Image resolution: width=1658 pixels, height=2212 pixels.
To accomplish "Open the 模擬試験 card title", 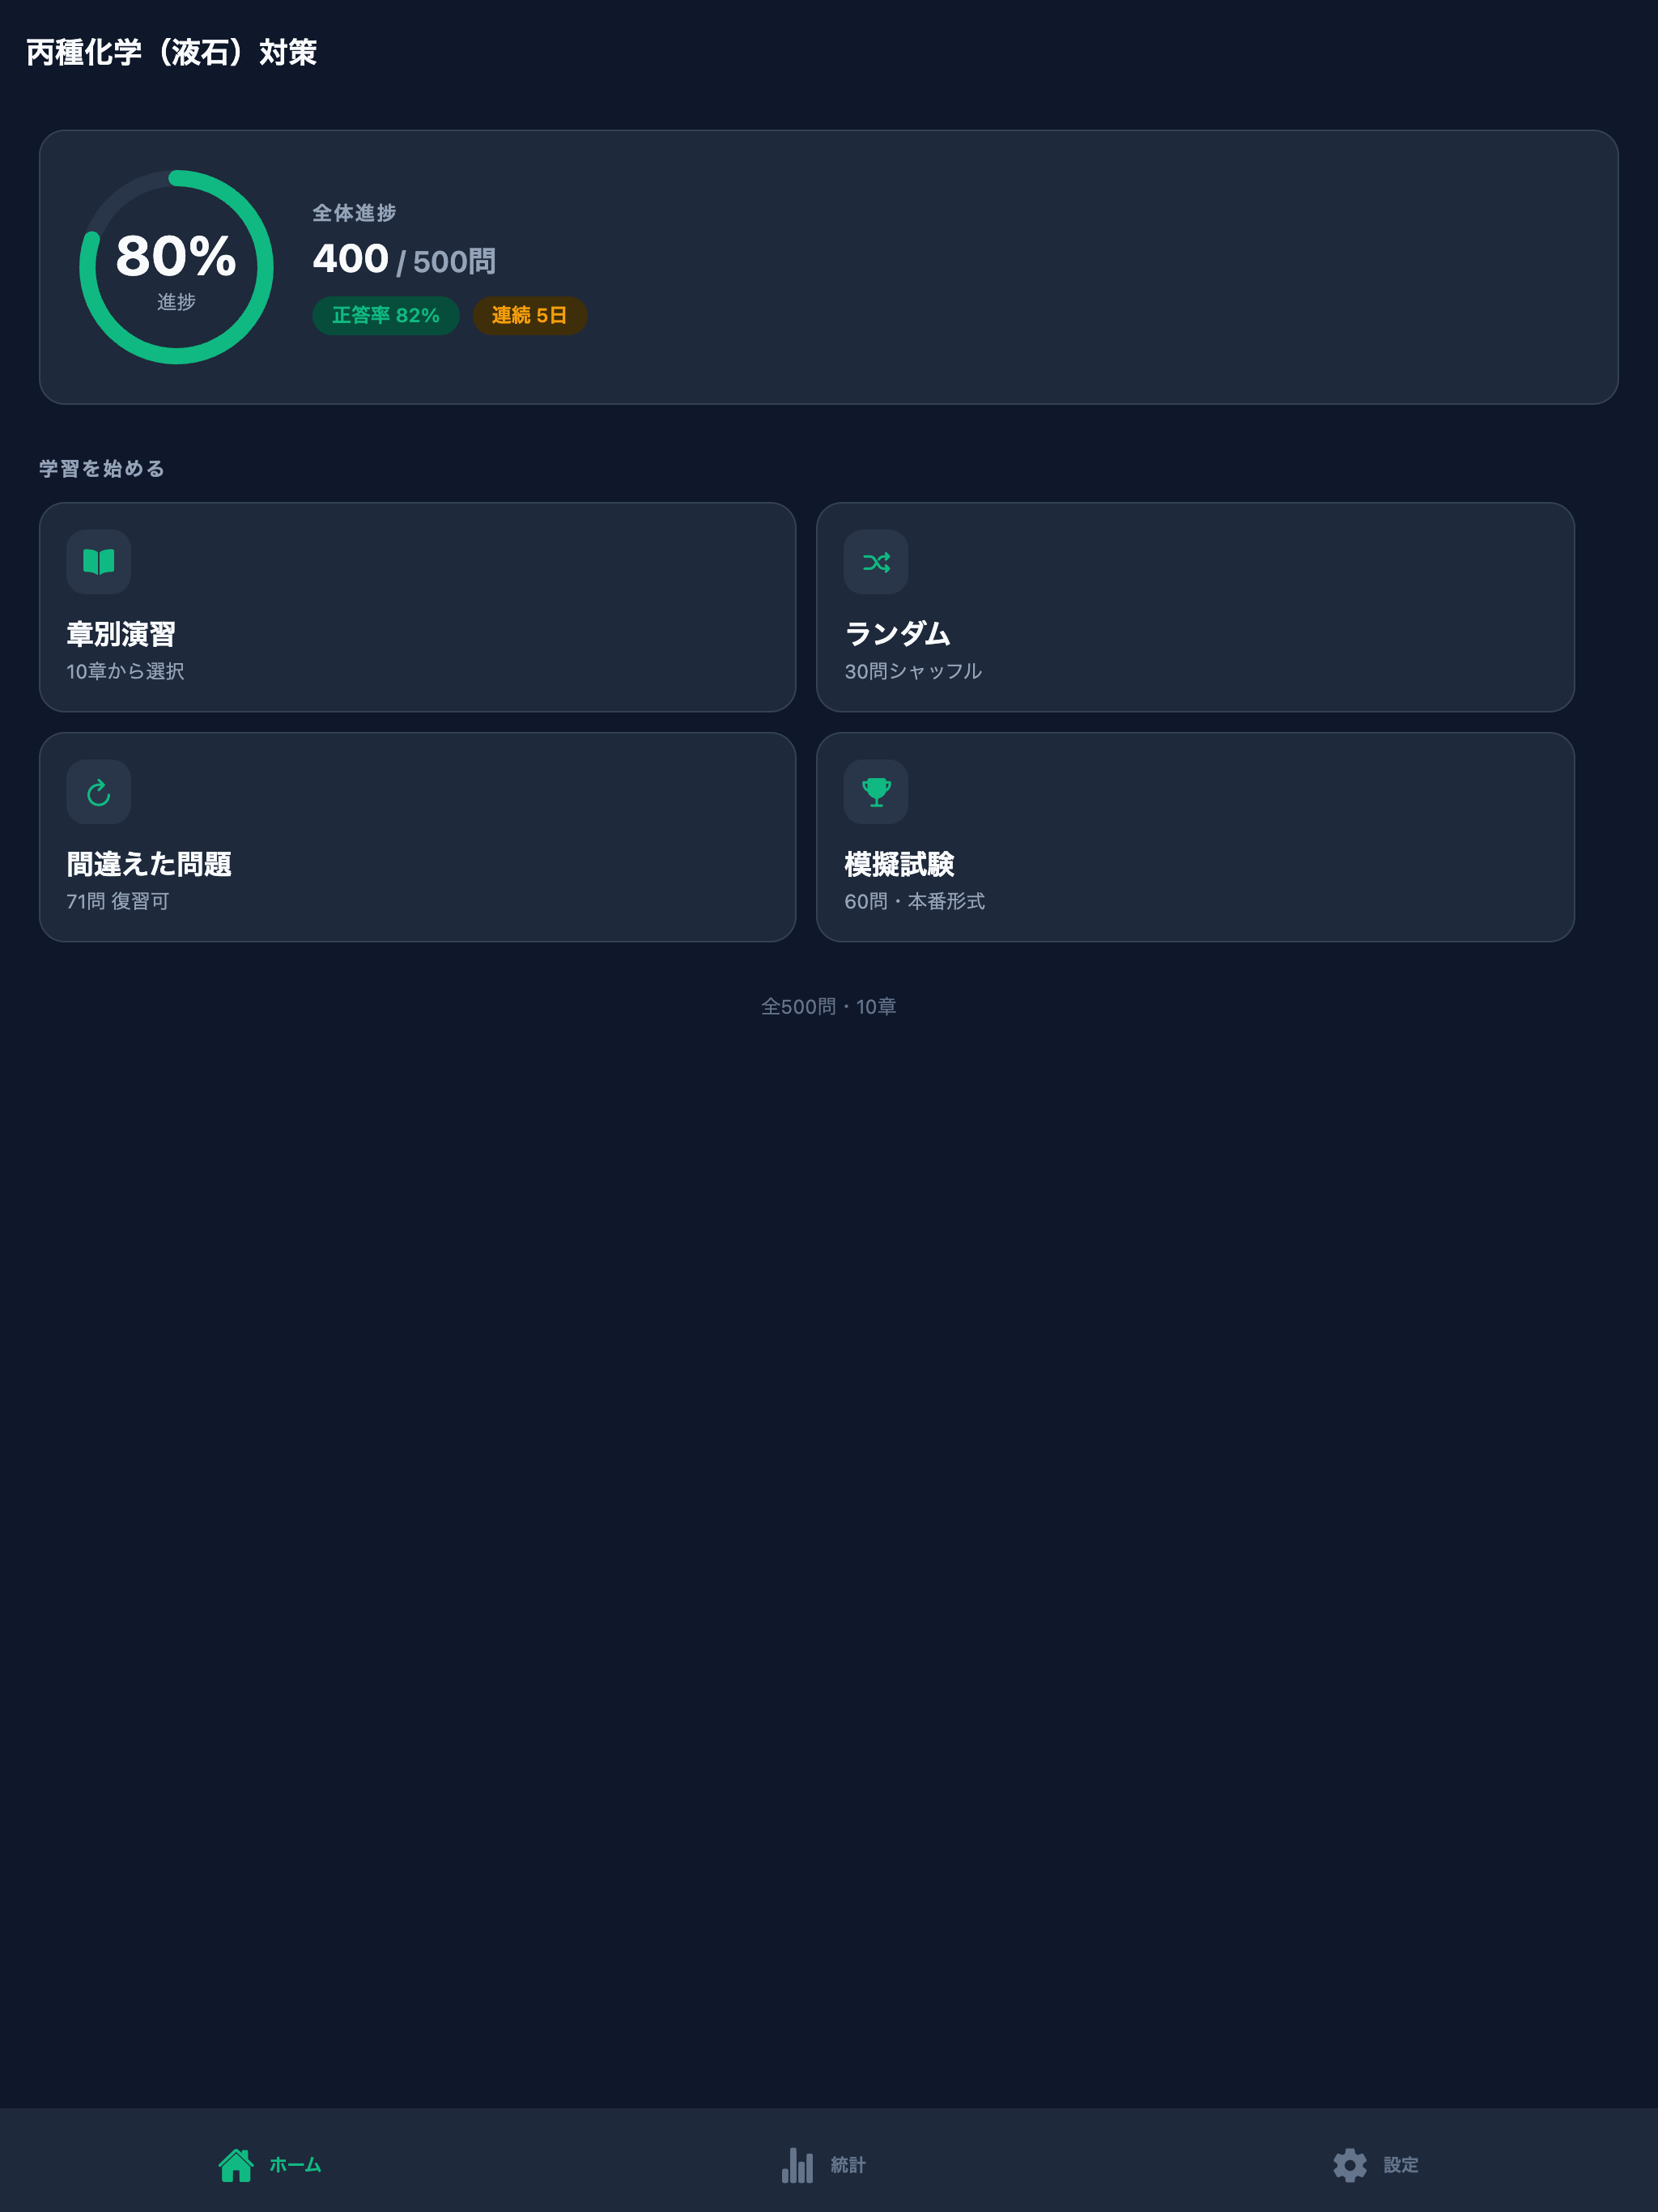I will click(x=899, y=864).
